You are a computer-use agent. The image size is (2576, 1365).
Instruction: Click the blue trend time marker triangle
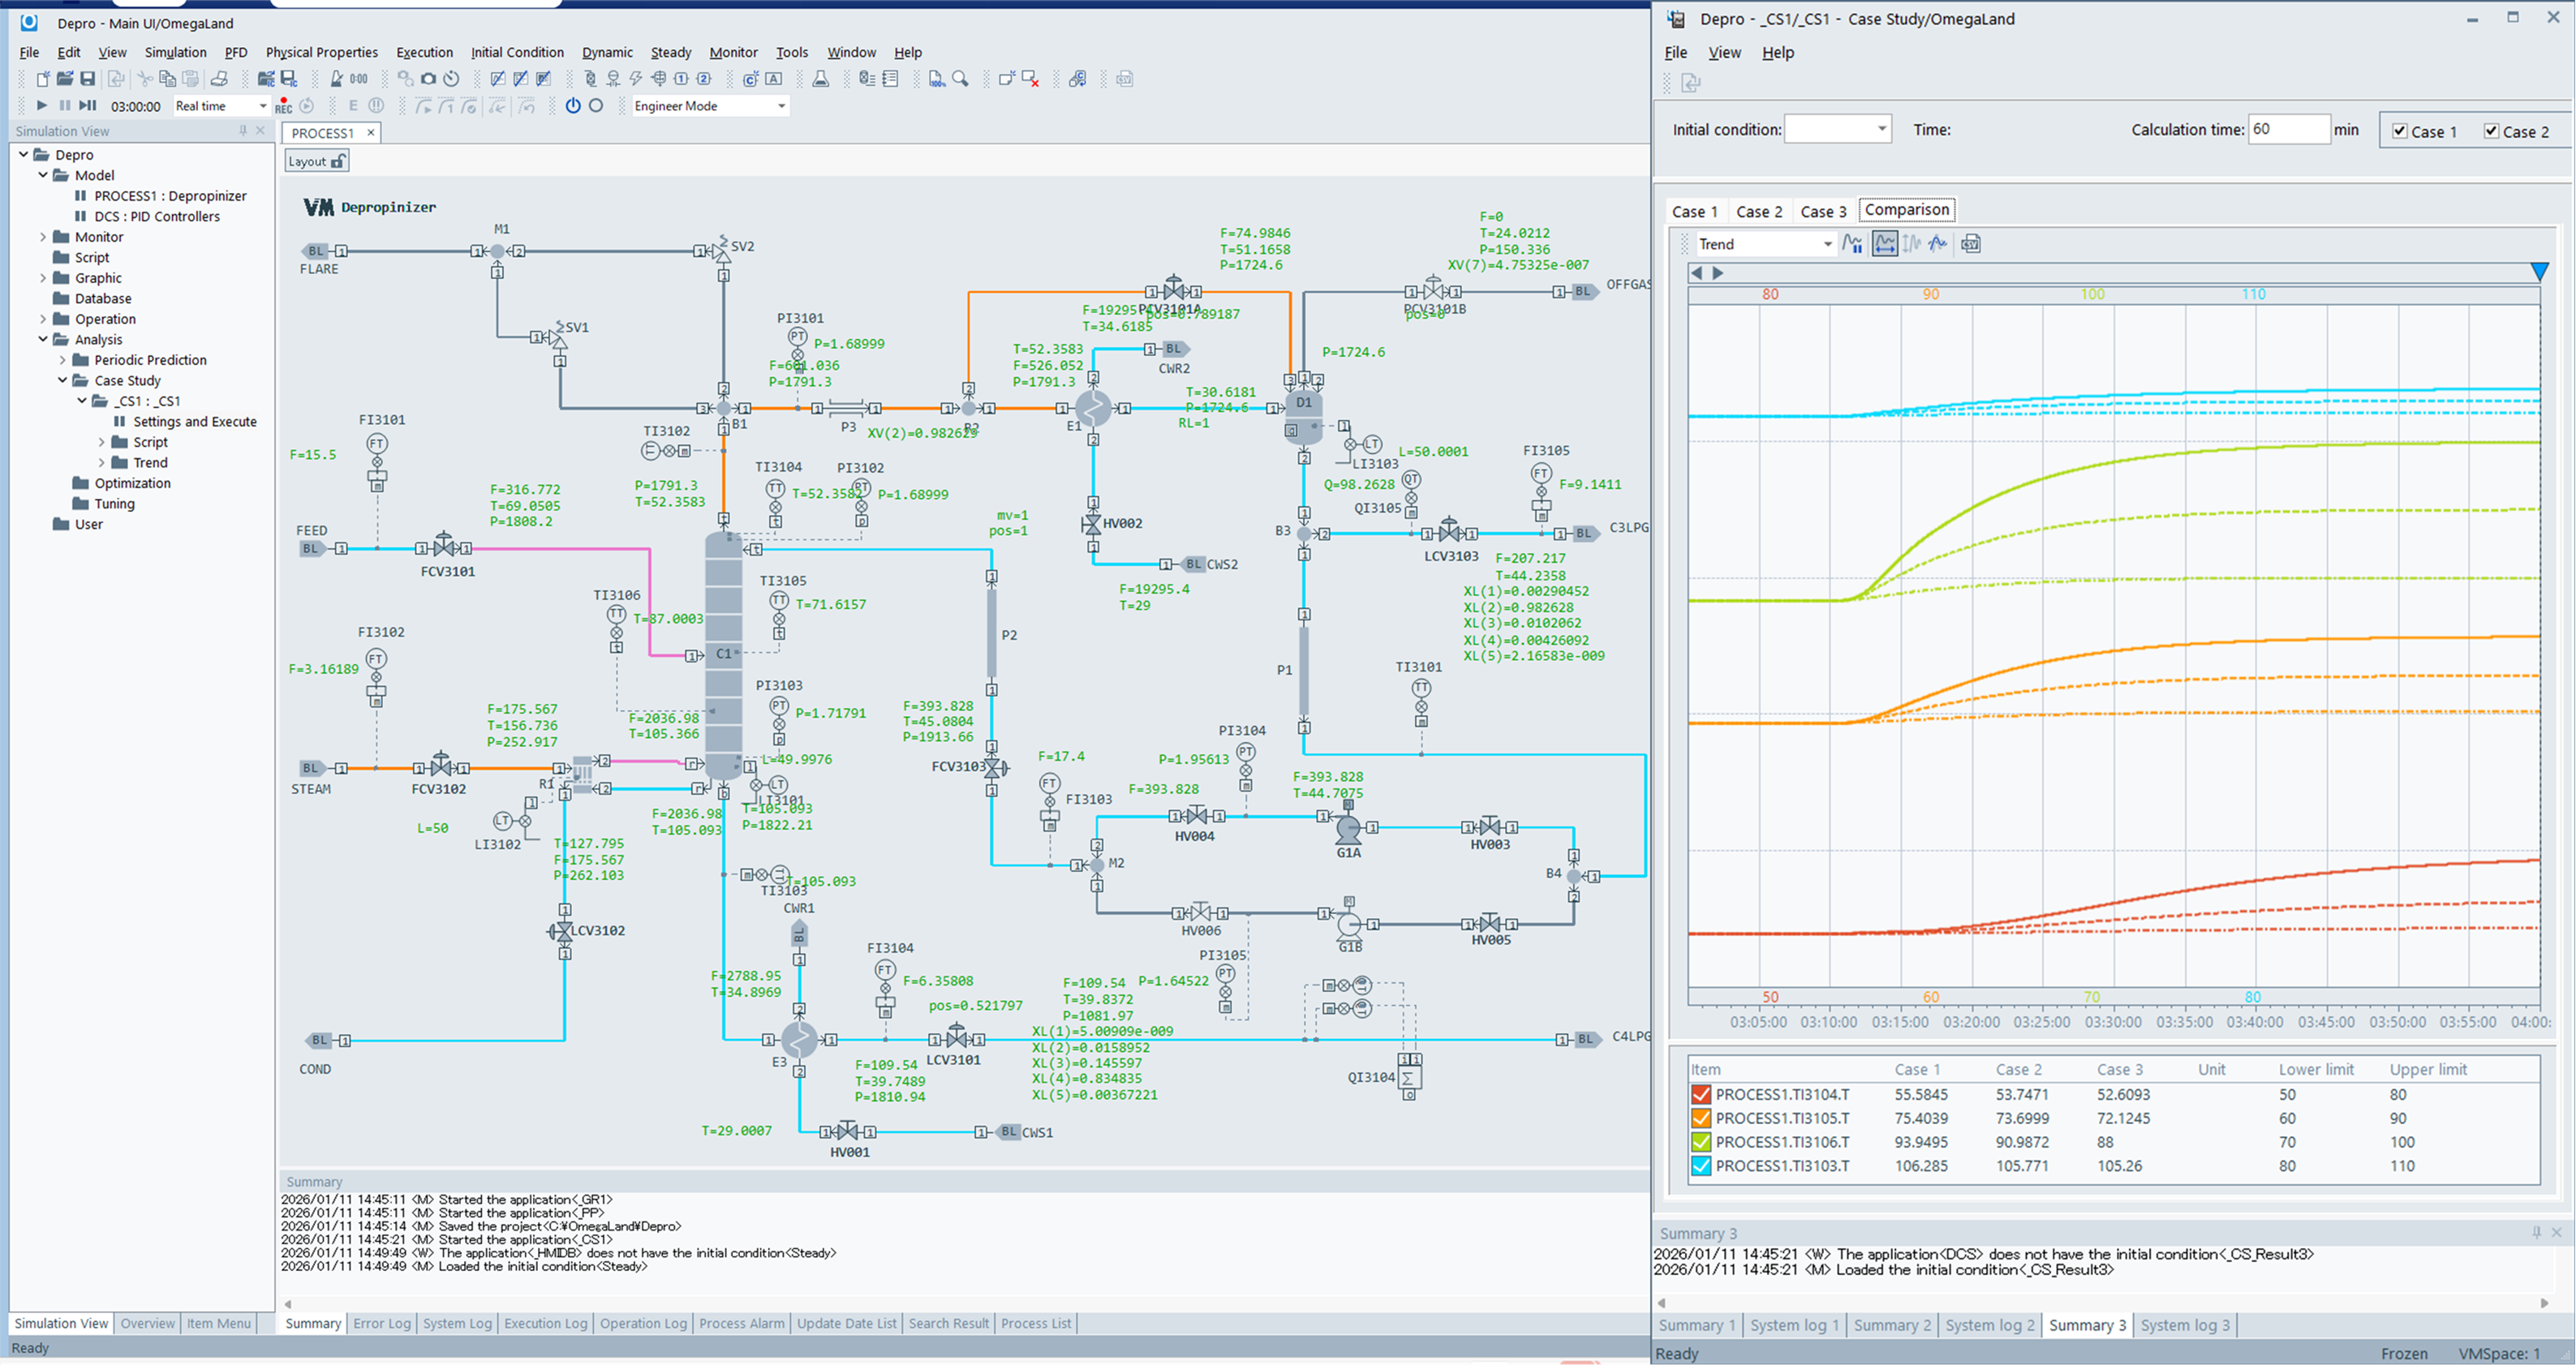(x=2539, y=272)
